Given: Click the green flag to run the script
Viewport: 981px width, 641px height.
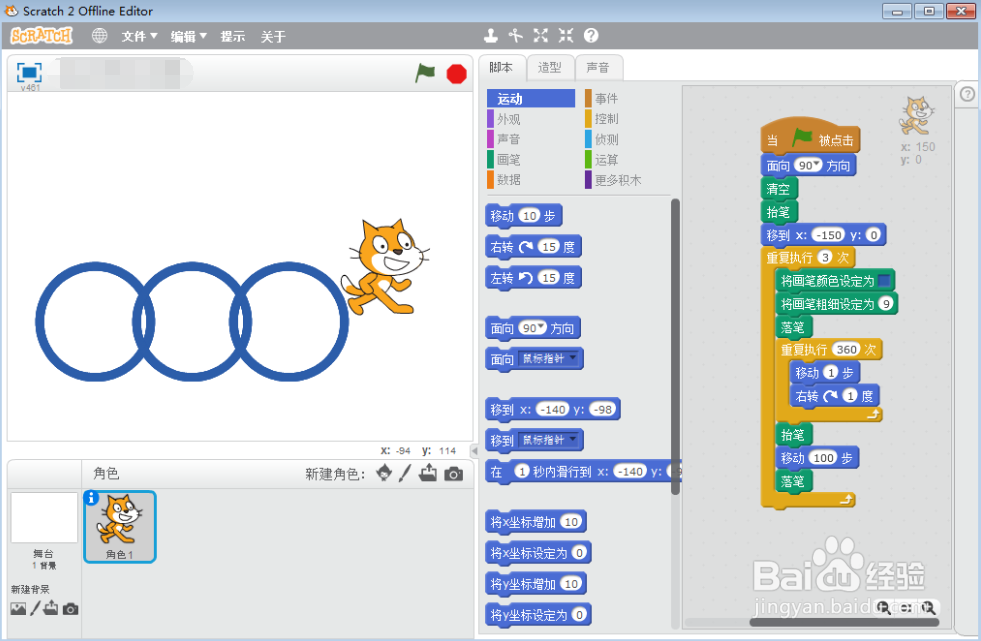Looking at the screenshot, I should (x=425, y=73).
